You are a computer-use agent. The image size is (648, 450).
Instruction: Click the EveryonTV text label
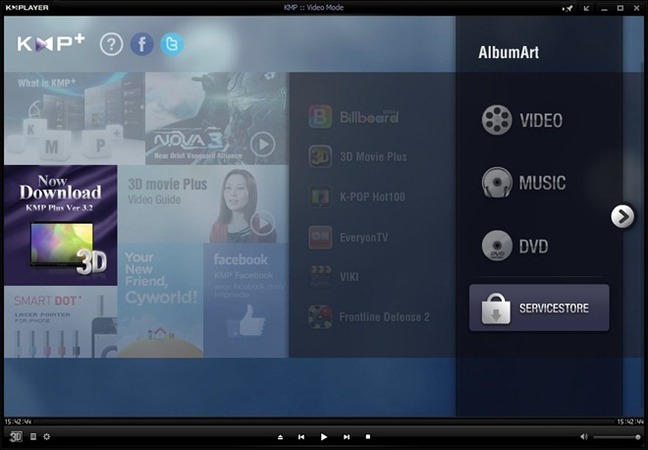364,238
